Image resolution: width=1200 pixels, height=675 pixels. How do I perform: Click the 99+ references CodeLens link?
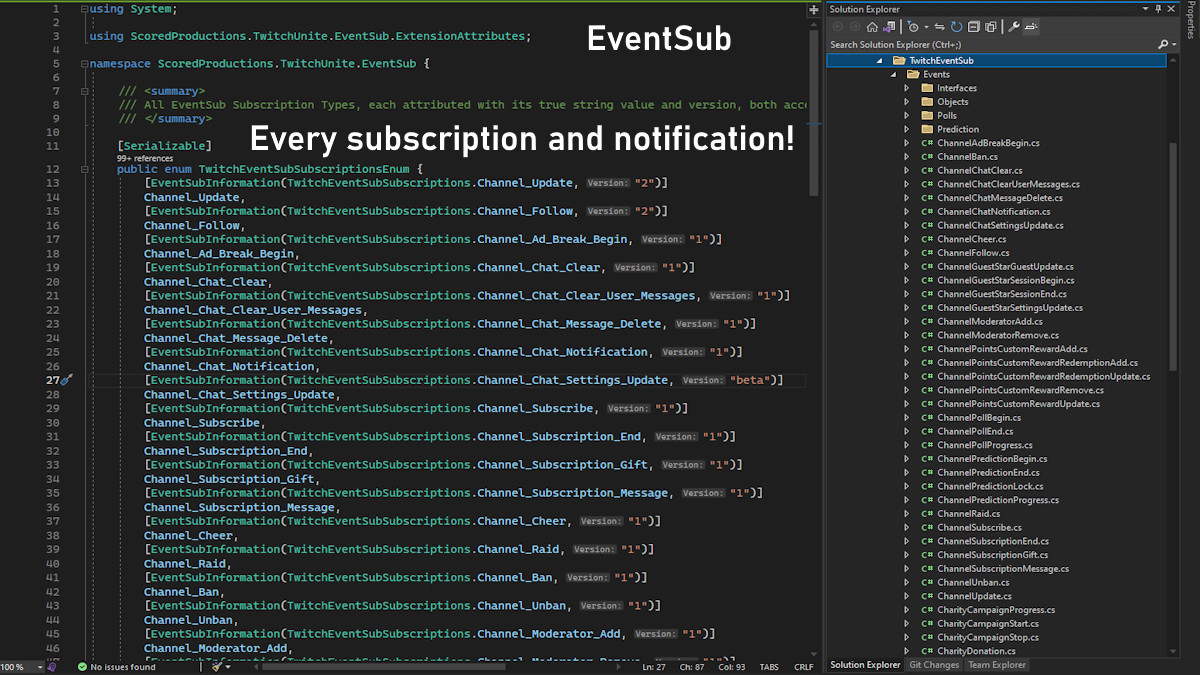click(145, 158)
